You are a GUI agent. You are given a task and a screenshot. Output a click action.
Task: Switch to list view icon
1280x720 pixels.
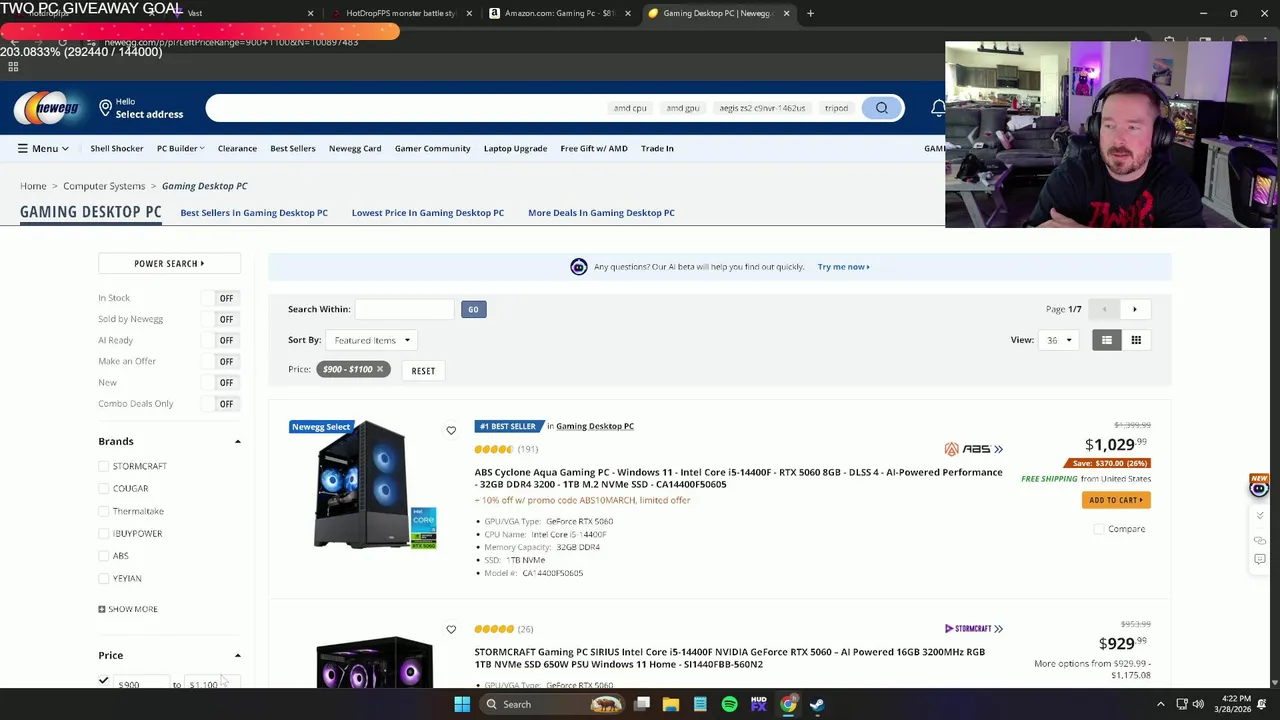coord(1106,340)
